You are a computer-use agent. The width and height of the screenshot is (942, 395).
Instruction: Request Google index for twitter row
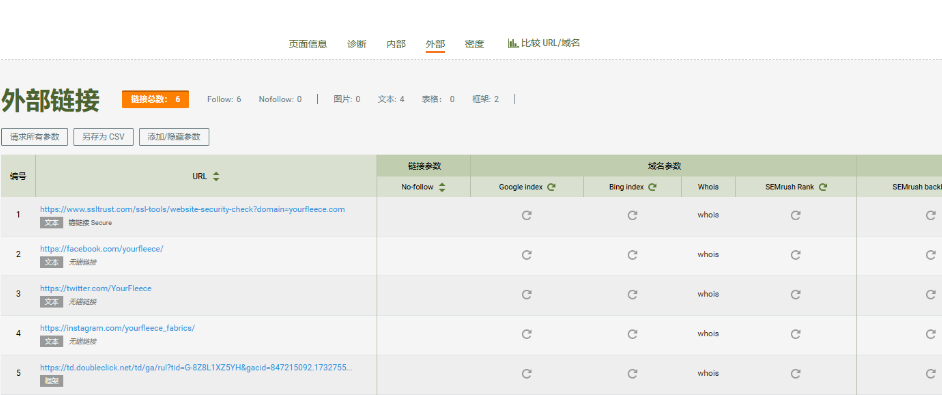click(527, 295)
